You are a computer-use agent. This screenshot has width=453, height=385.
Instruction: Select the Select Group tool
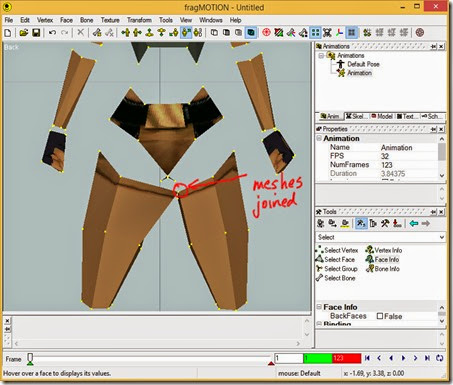click(x=337, y=269)
